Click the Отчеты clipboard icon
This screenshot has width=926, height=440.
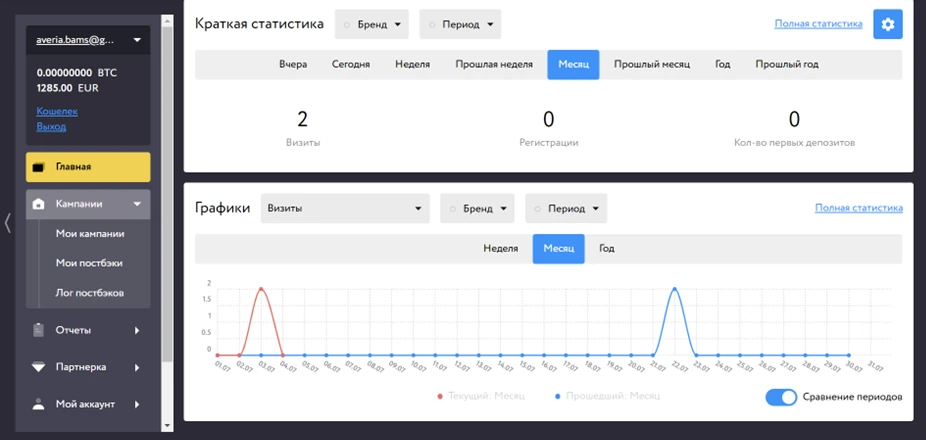pos(39,330)
